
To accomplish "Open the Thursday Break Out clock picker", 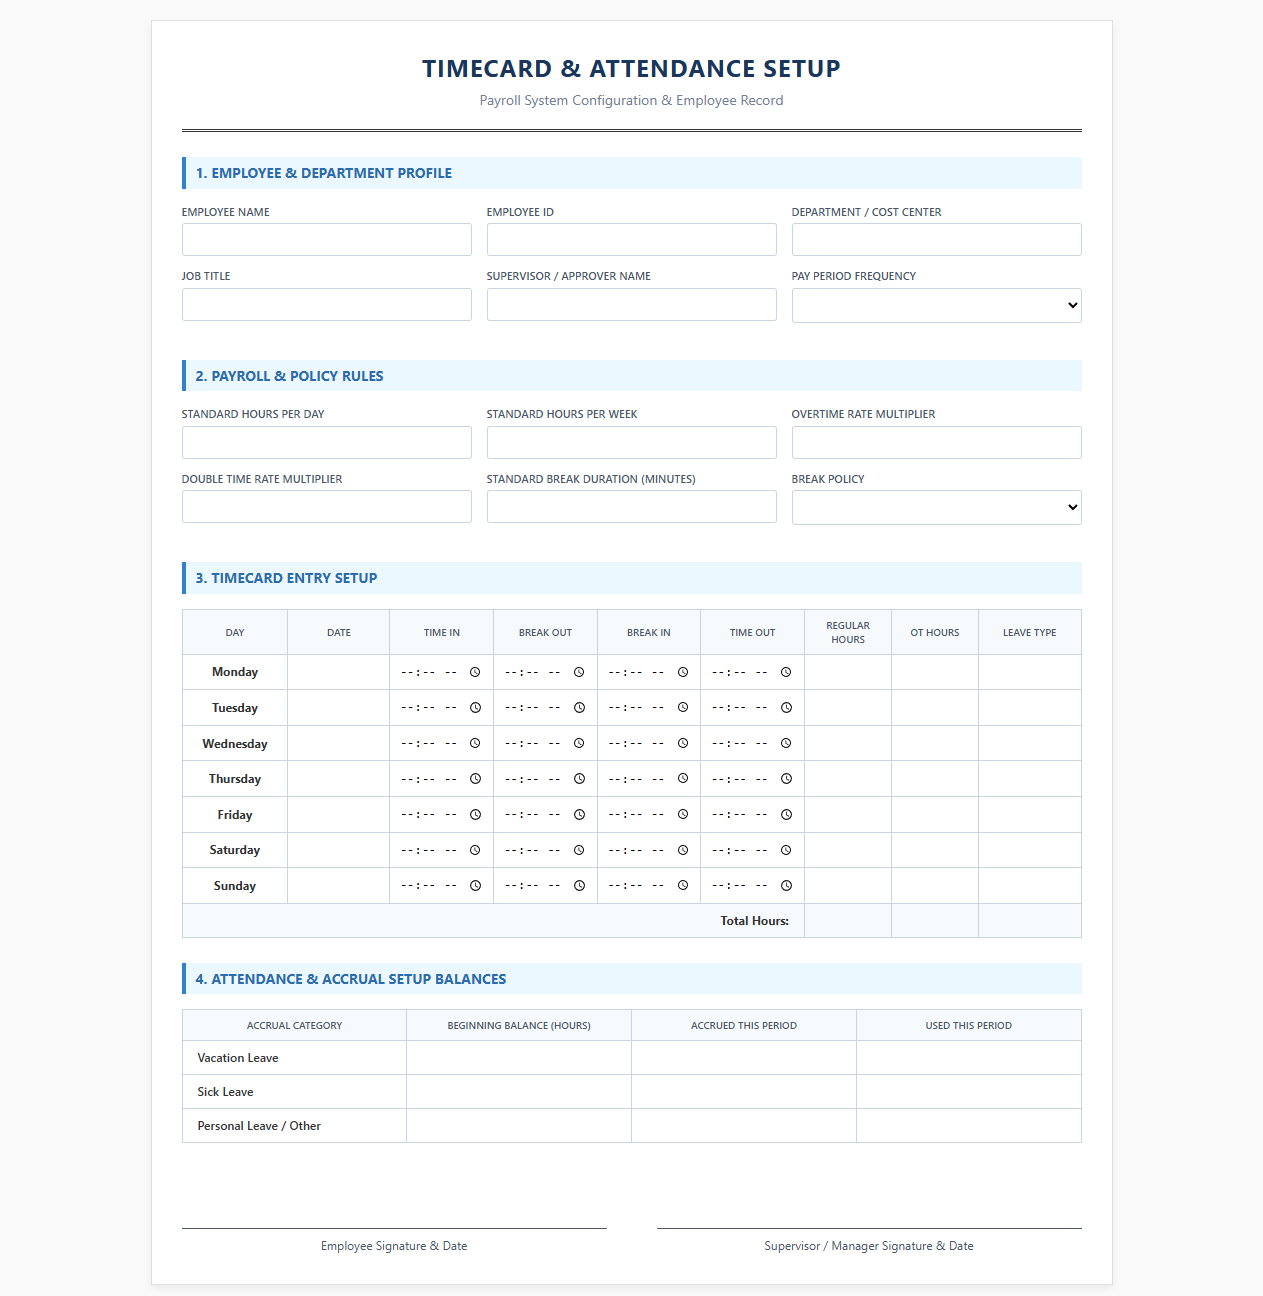I will click(579, 779).
